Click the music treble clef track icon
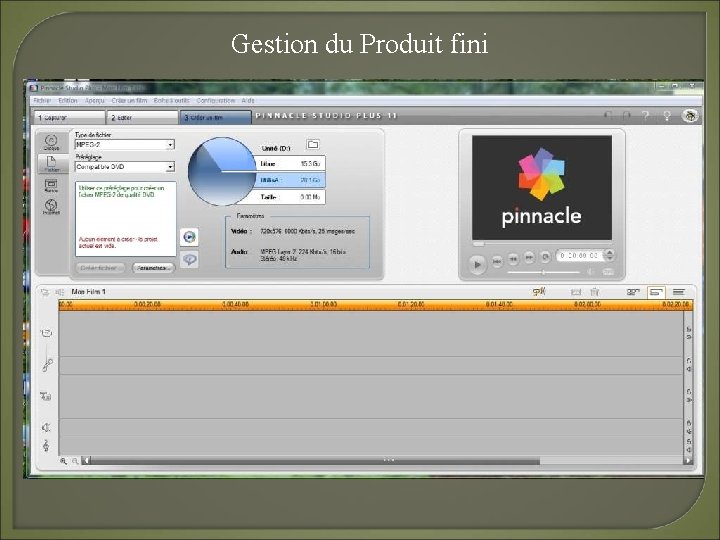 click(46, 445)
